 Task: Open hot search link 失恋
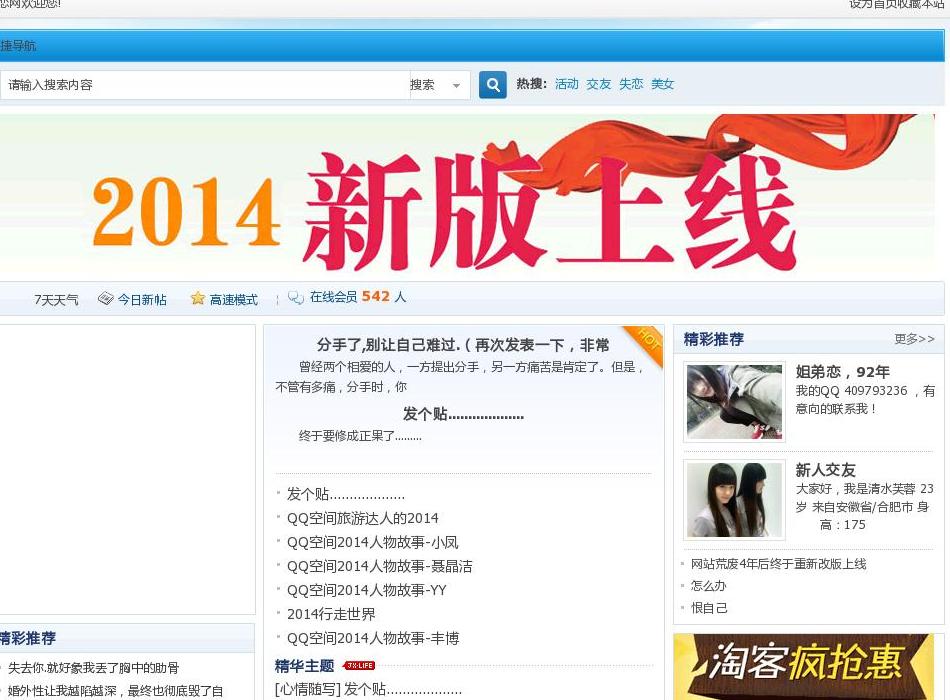(631, 84)
